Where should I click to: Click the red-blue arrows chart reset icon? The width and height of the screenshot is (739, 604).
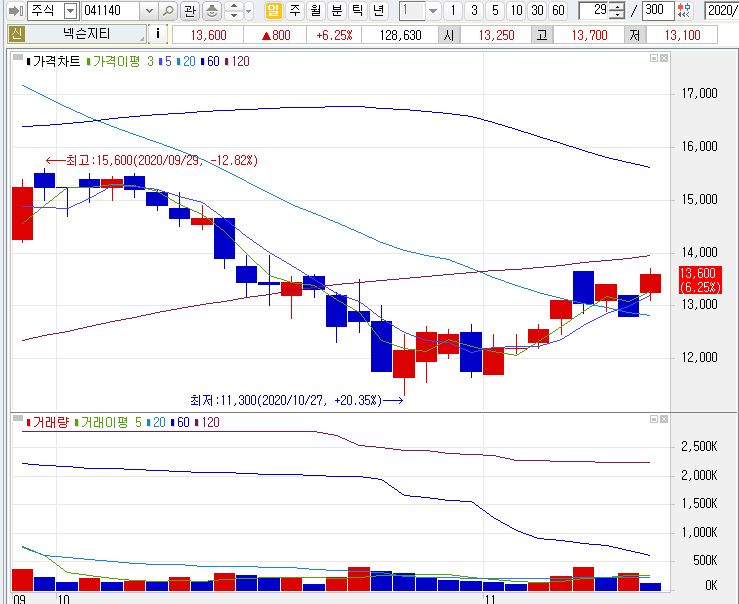click(x=684, y=10)
